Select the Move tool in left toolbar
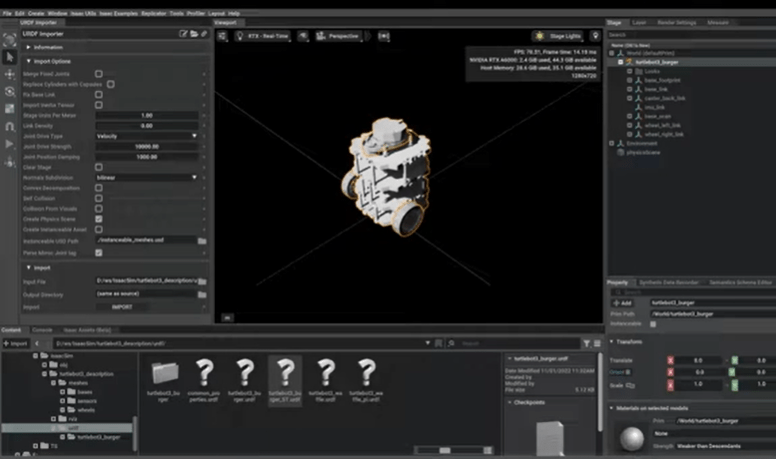This screenshot has width=776, height=459. click(x=10, y=75)
